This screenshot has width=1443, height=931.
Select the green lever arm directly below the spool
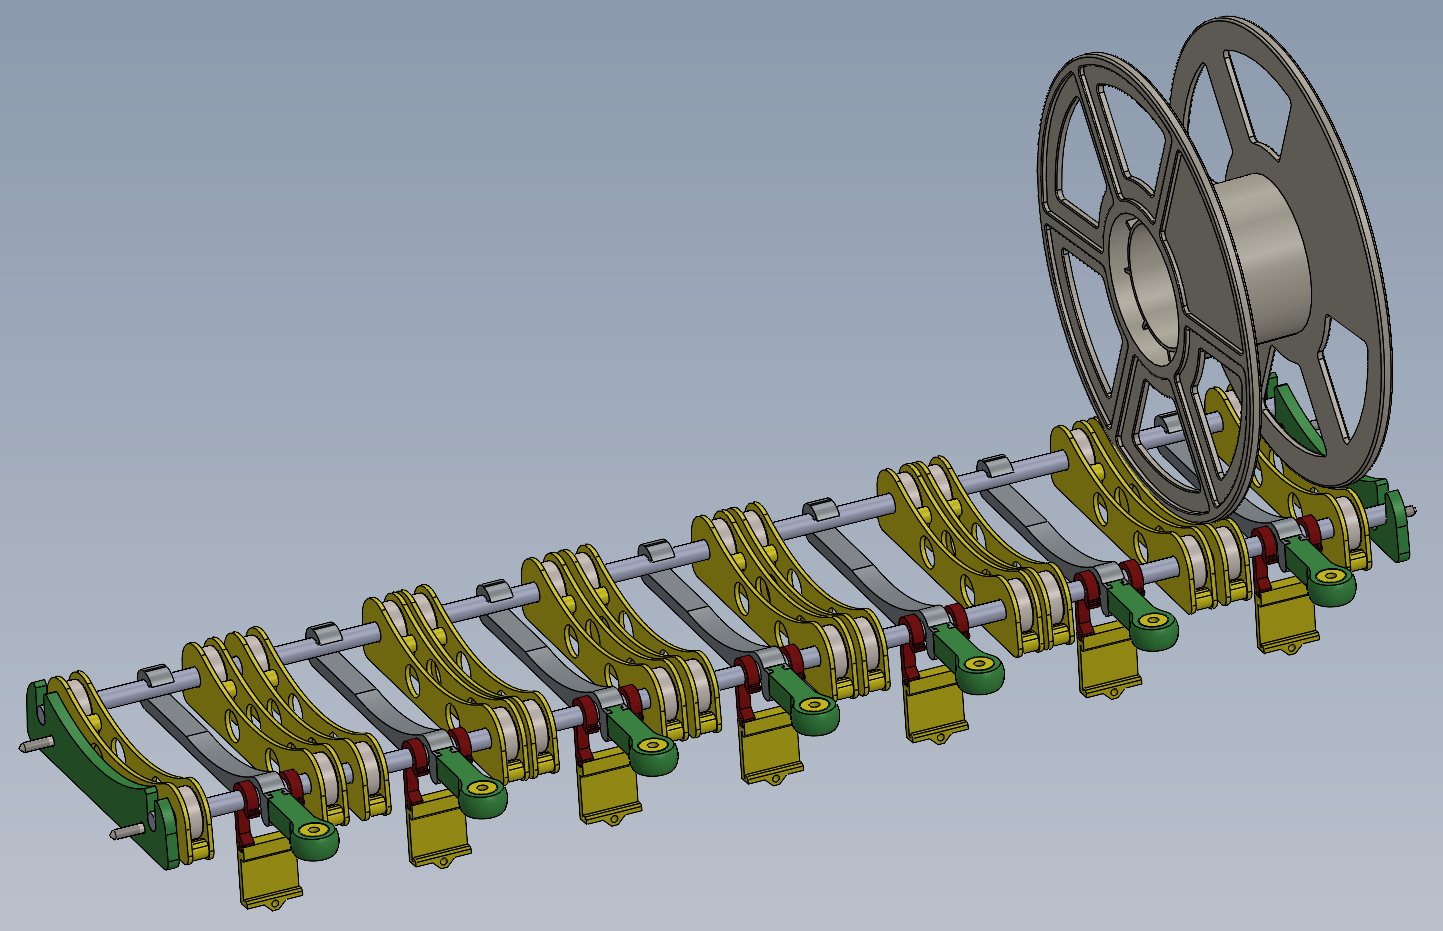tap(1322, 571)
